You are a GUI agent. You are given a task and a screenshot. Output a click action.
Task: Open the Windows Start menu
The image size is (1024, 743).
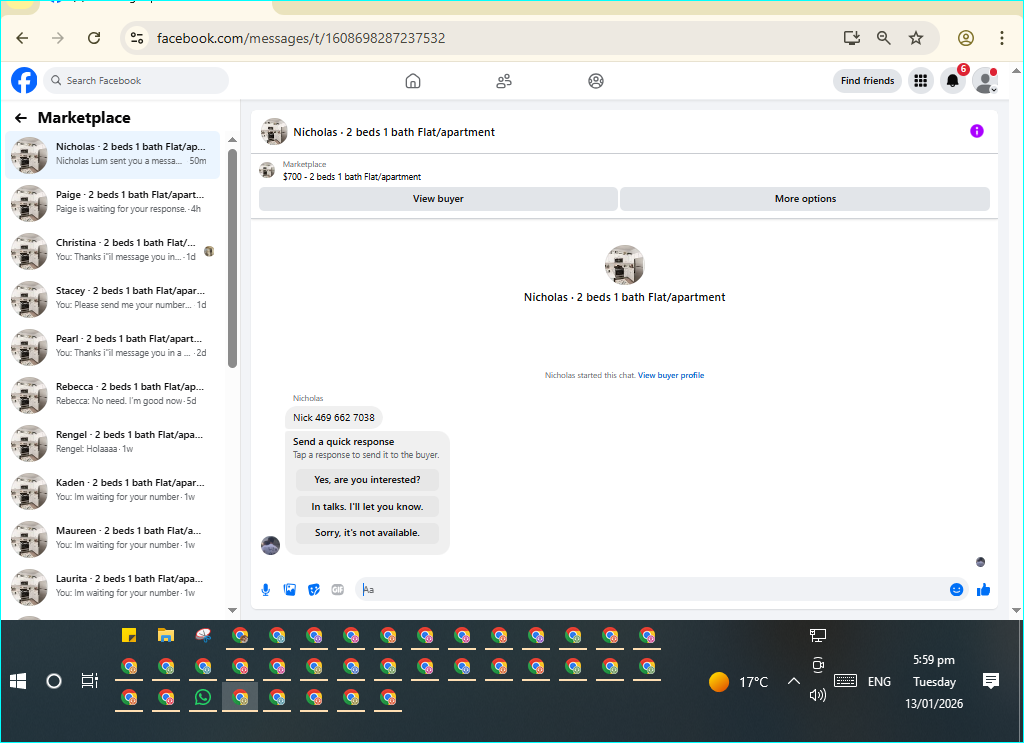click(18, 682)
